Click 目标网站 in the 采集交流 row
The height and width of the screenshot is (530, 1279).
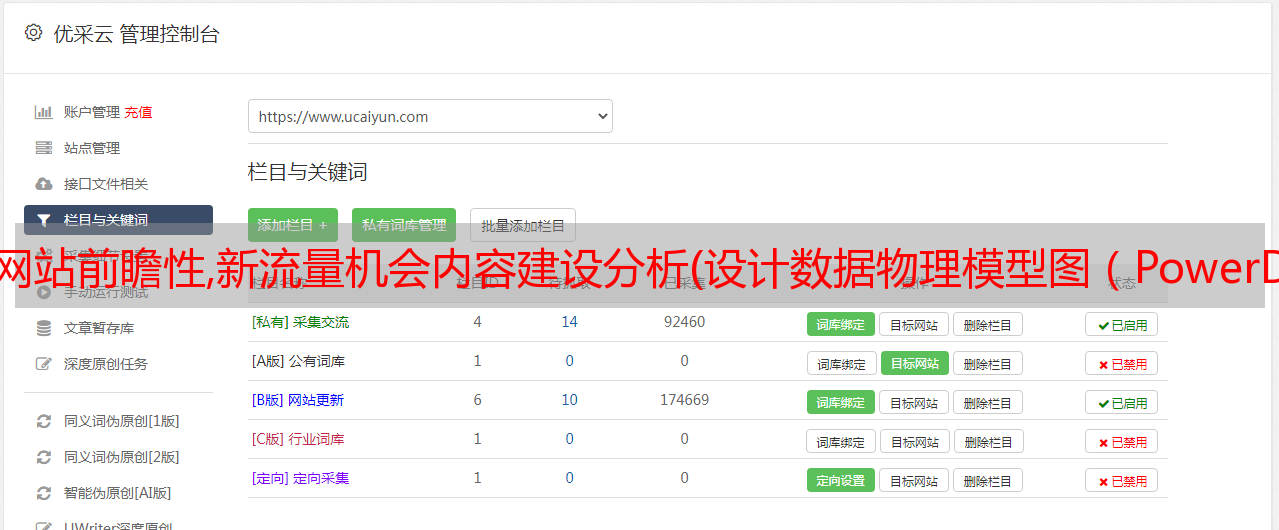pyautogui.click(x=914, y=324)
